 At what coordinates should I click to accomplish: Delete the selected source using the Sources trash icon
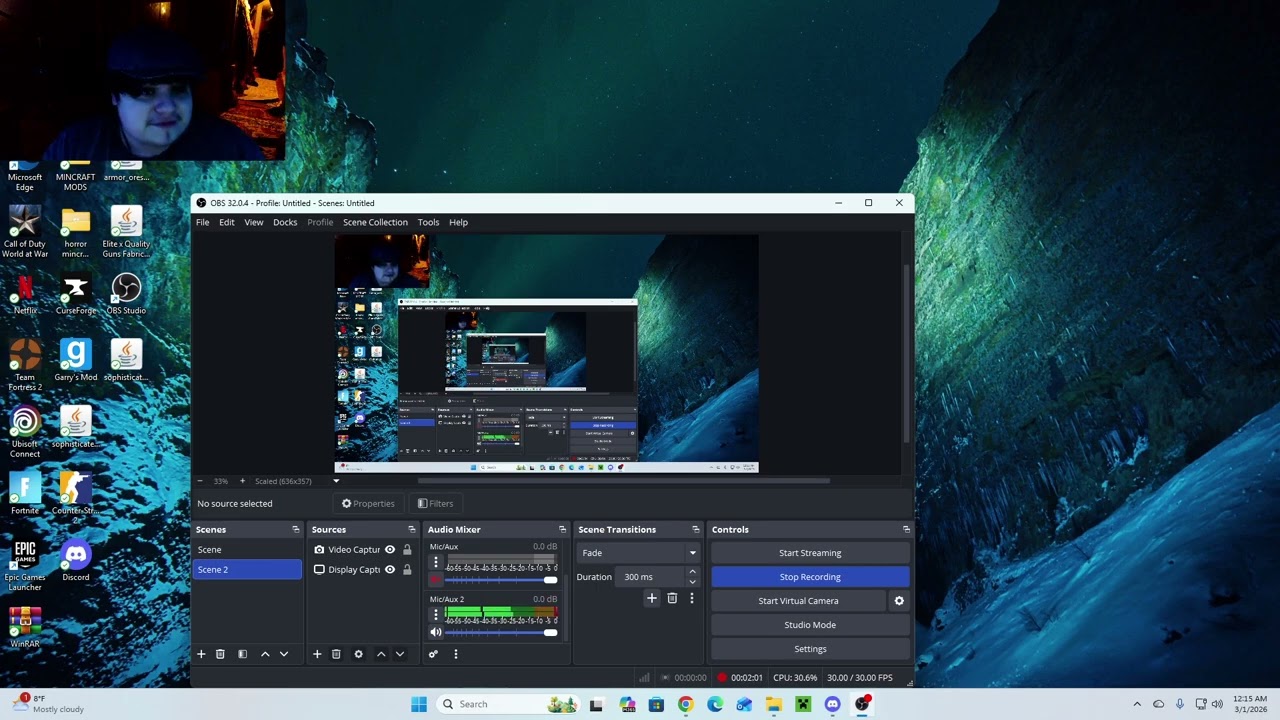click(x=336, y=654)
